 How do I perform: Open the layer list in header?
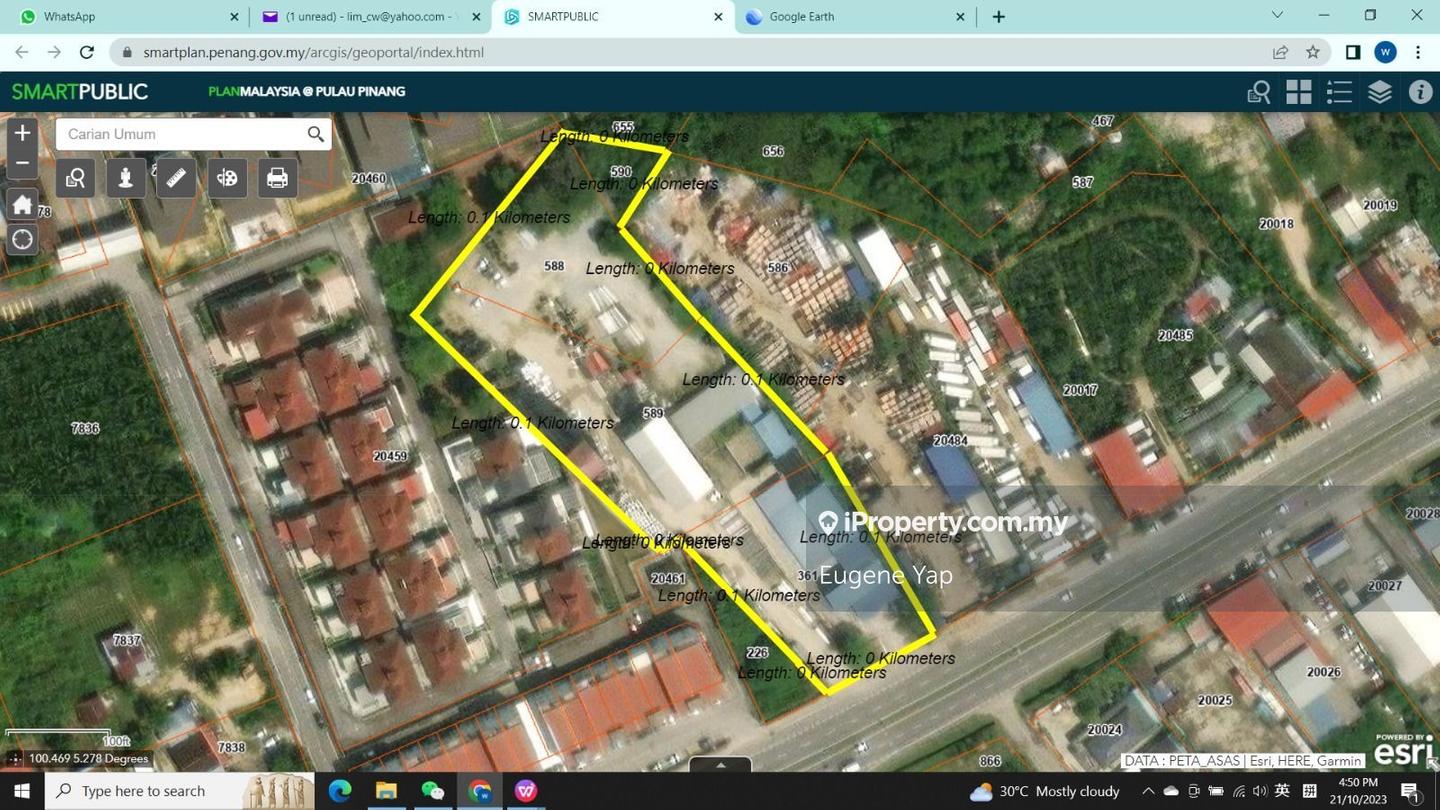1380,92
